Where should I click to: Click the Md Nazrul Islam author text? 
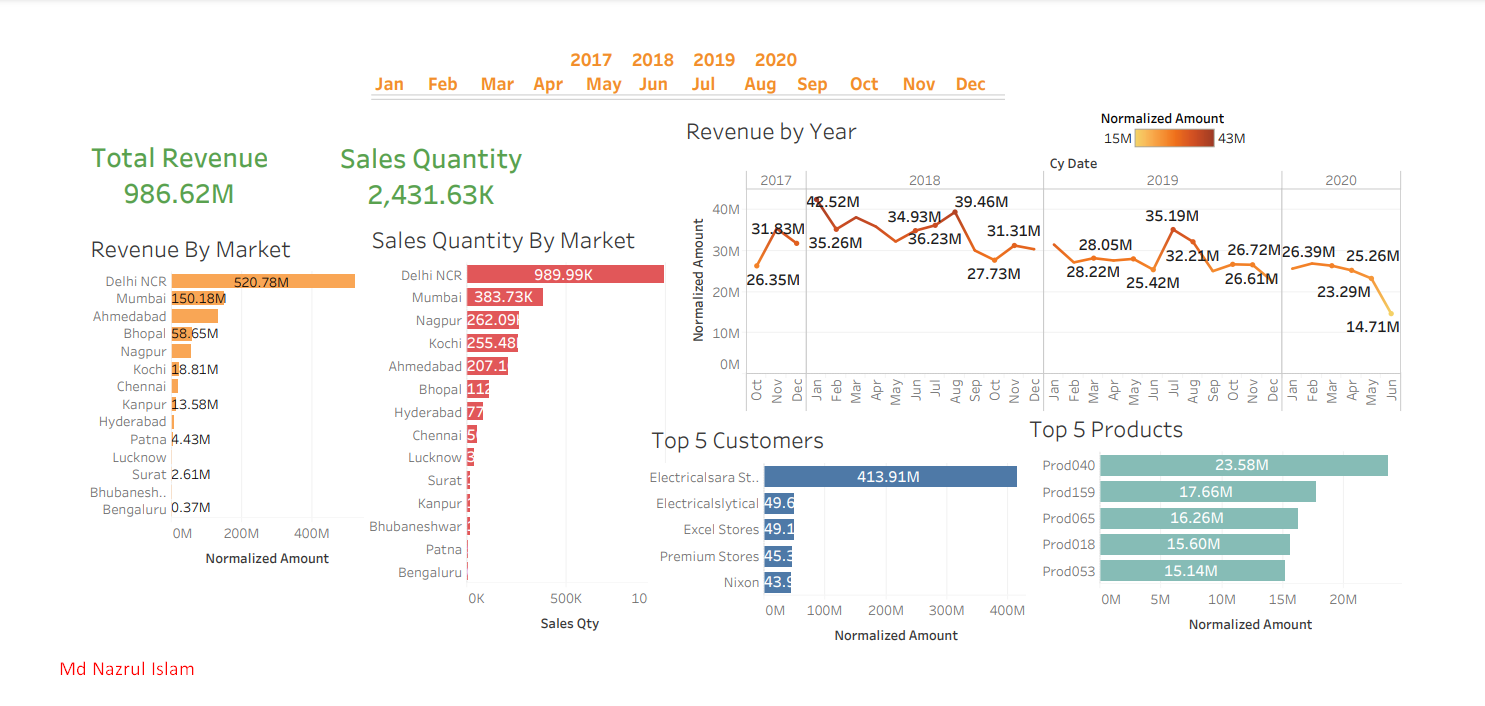[126, 669]
